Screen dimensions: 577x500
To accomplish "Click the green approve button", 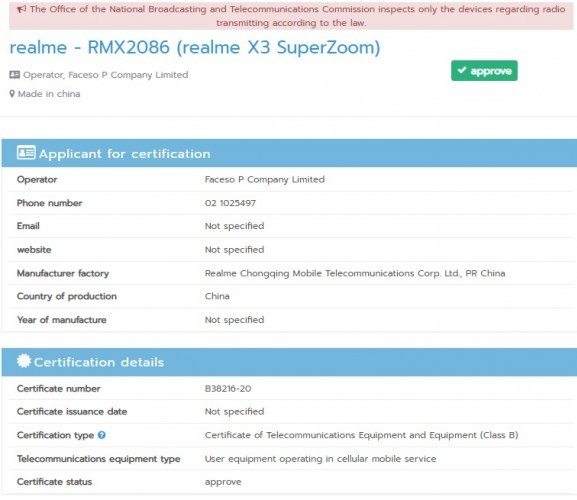I will 484,71.
